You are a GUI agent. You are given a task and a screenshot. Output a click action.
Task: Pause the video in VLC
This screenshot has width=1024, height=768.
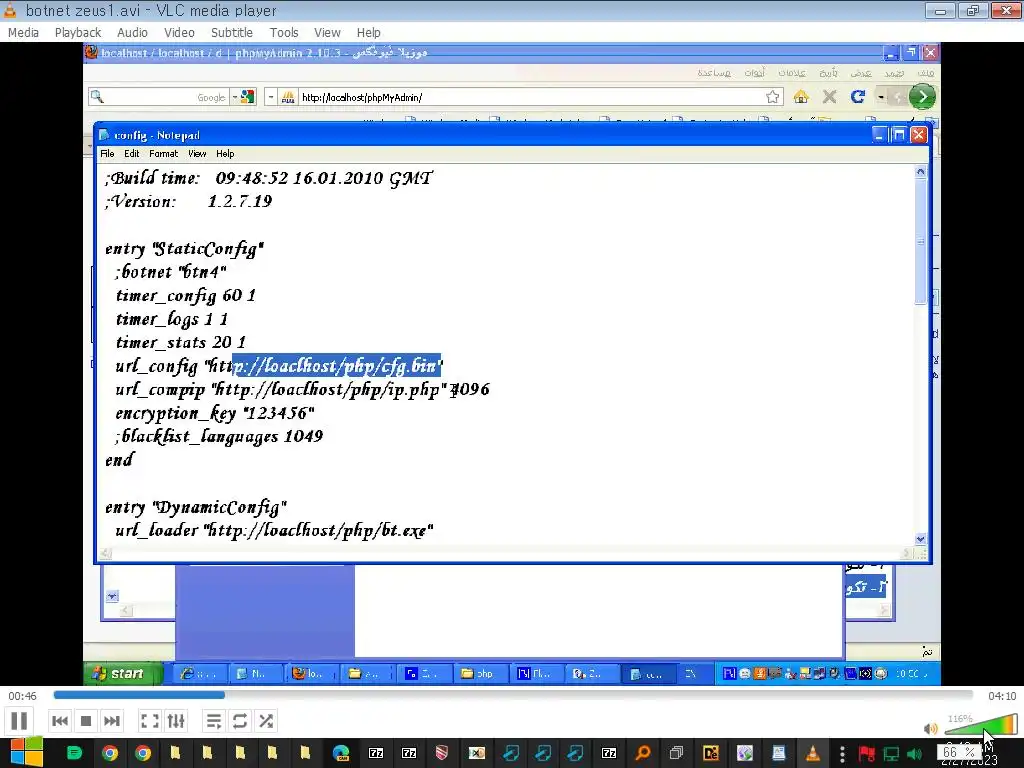pyautogui.click(x=20, y=721)
